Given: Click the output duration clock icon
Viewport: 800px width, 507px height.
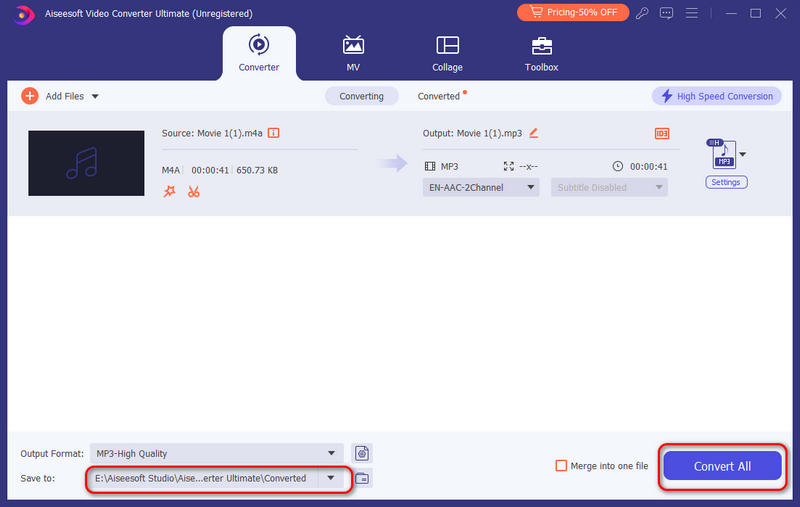Looking at the screenshot, I should (x=617, y=166).
